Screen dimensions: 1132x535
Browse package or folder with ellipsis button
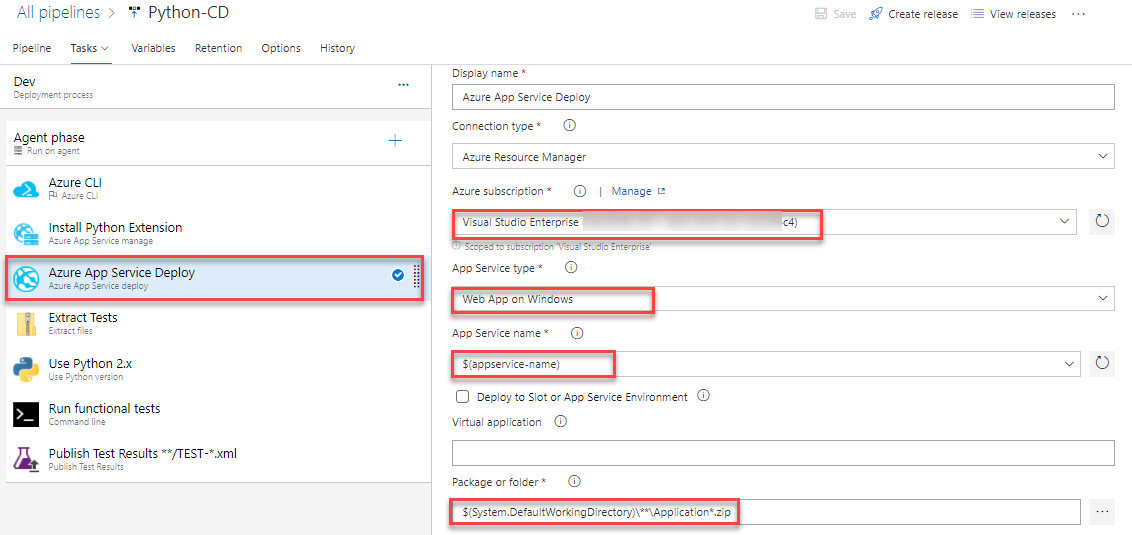pos(1102,512)
